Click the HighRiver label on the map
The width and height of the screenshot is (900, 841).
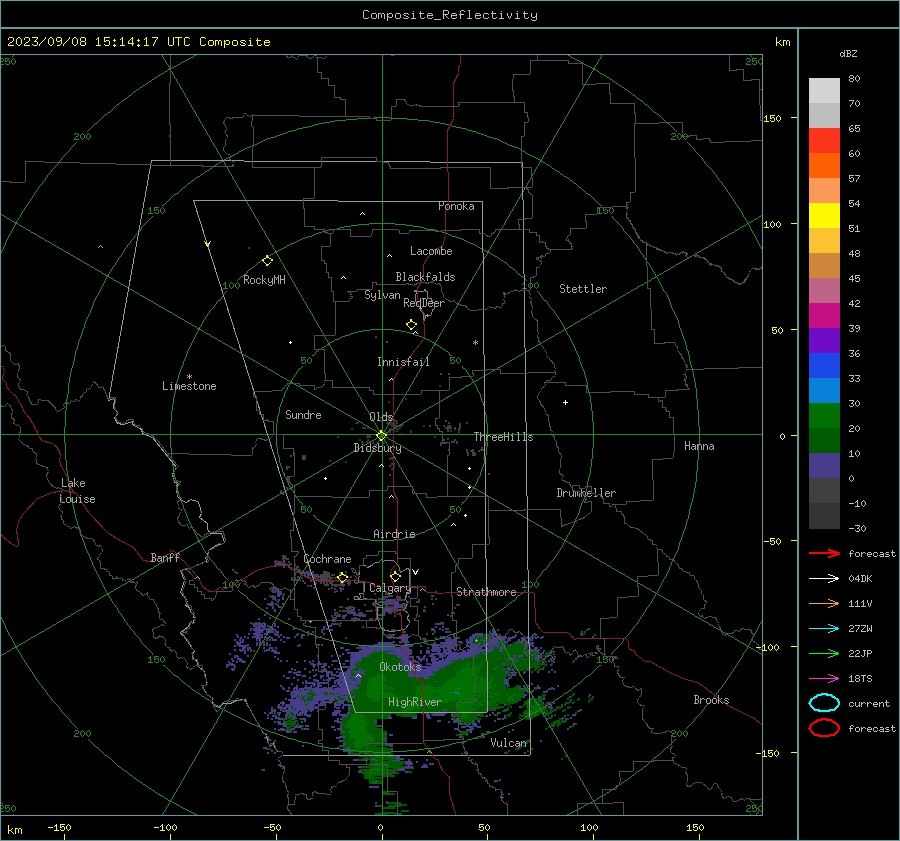[x=414, y=702]
